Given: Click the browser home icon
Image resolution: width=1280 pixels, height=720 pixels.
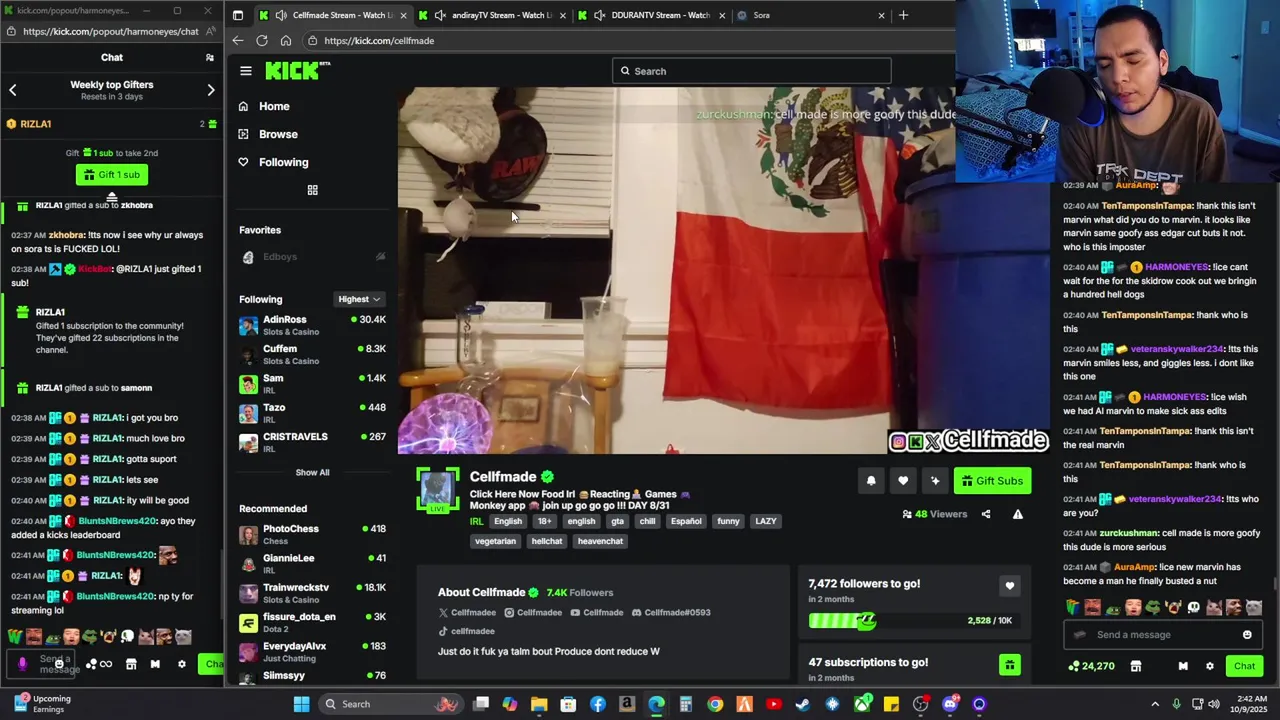Looking at the screenshot, I should 286,41.
